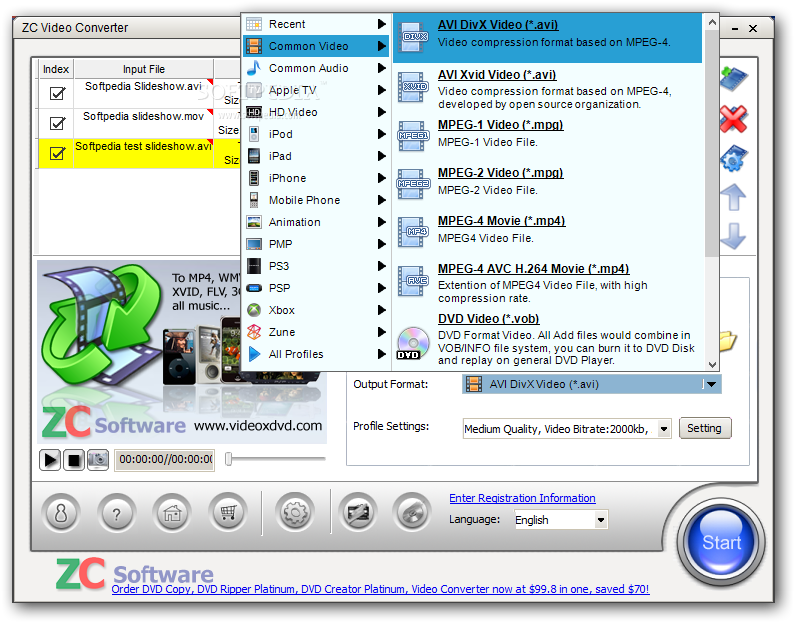Click the round video tool icon
Image resolution: width=795 pixels, height=623 pixels.
click(x=358, y=513)
